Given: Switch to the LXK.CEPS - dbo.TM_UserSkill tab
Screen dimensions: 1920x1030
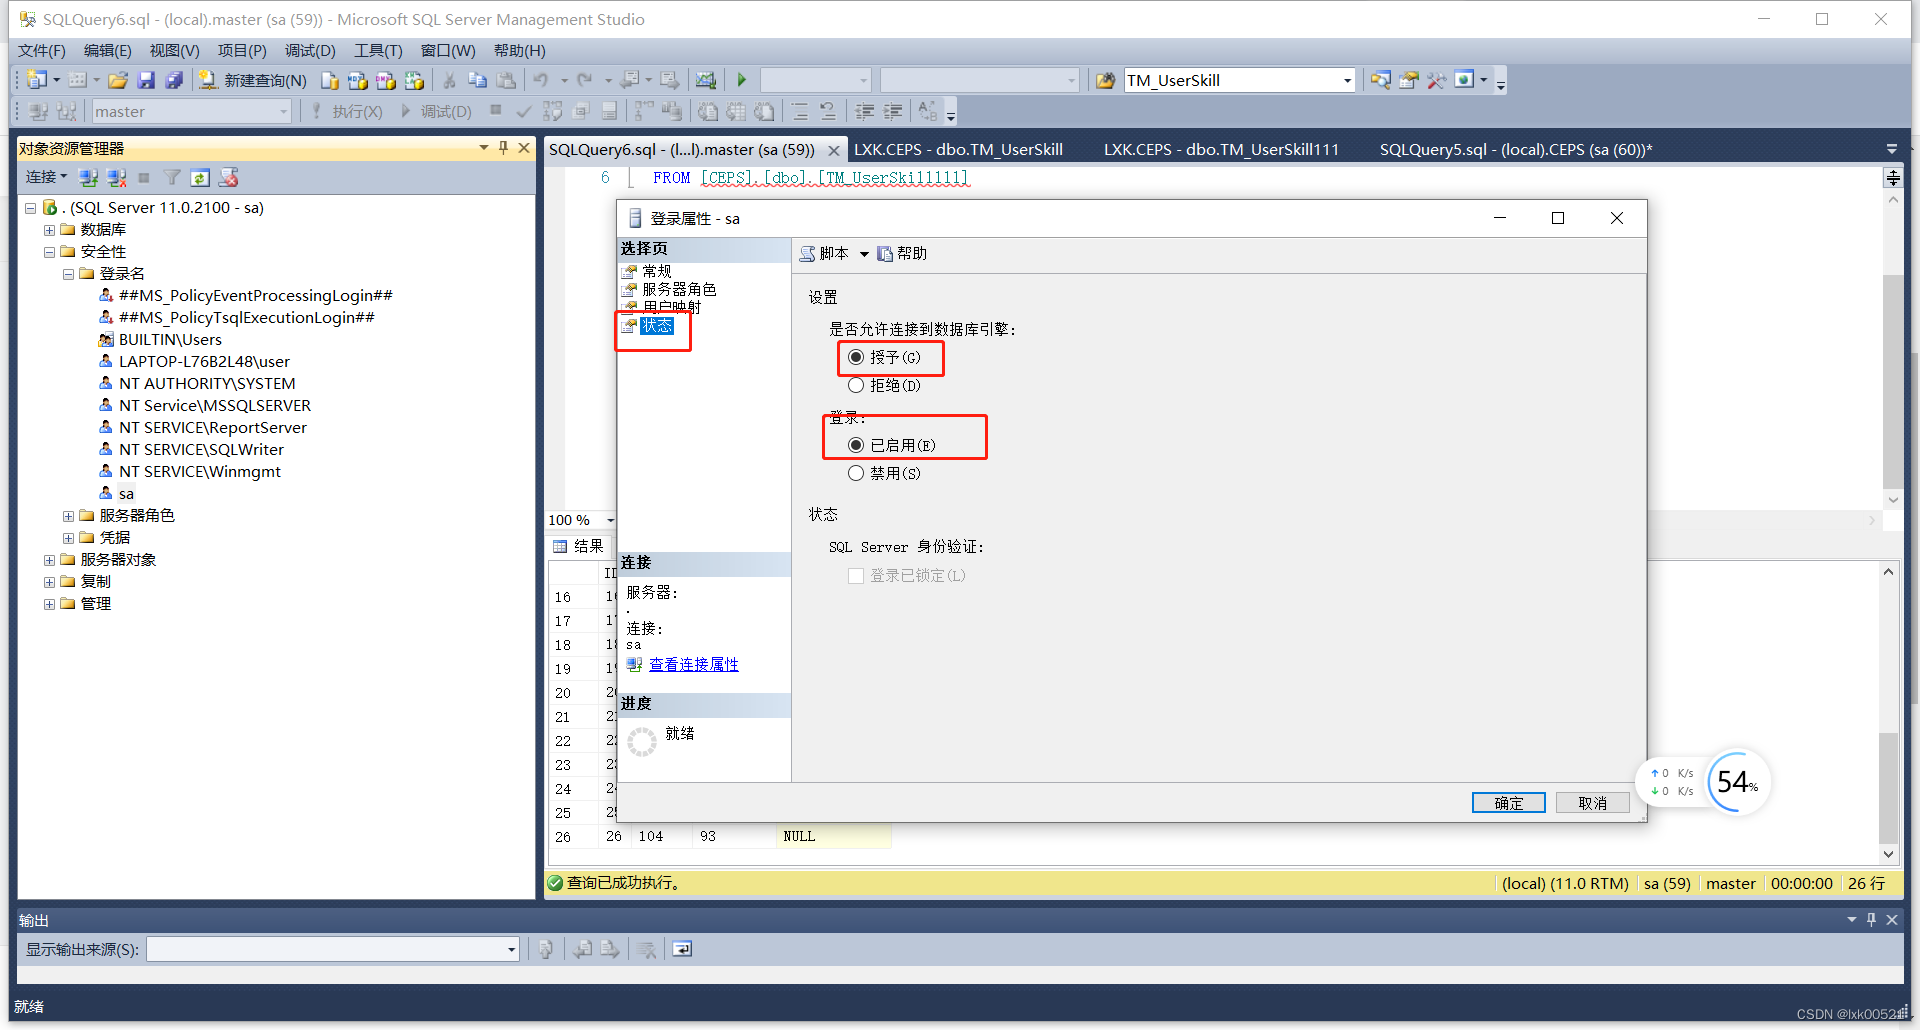Looking at the screenshot, I should (x=958, y=148).
